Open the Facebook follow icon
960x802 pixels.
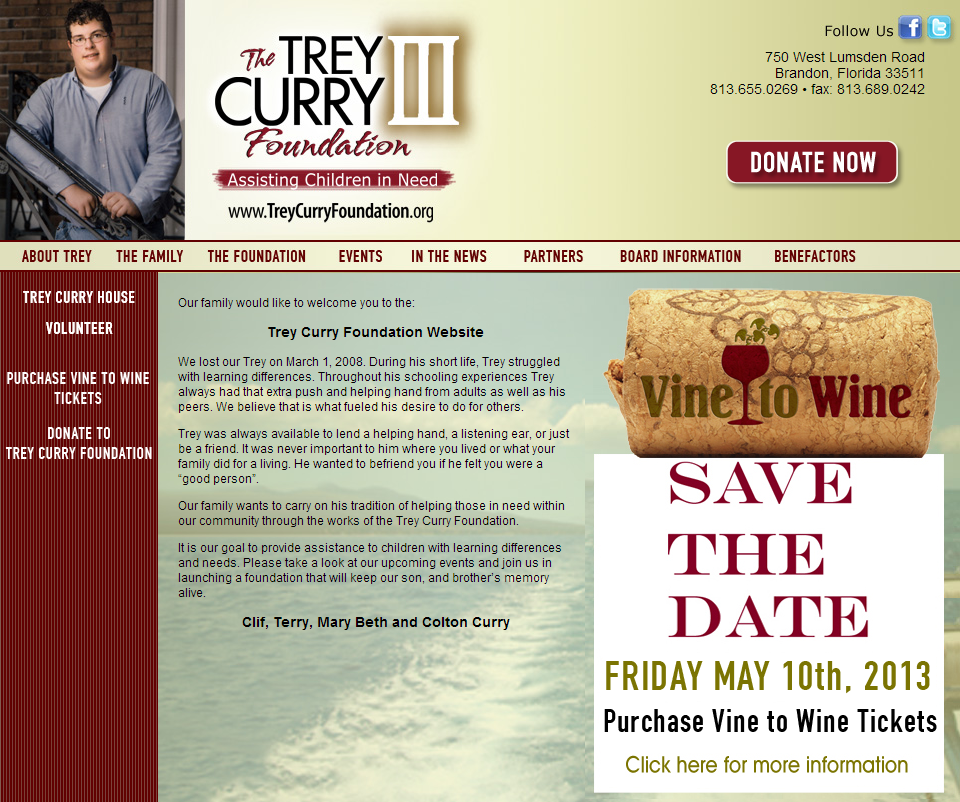[x=910, y=28]
